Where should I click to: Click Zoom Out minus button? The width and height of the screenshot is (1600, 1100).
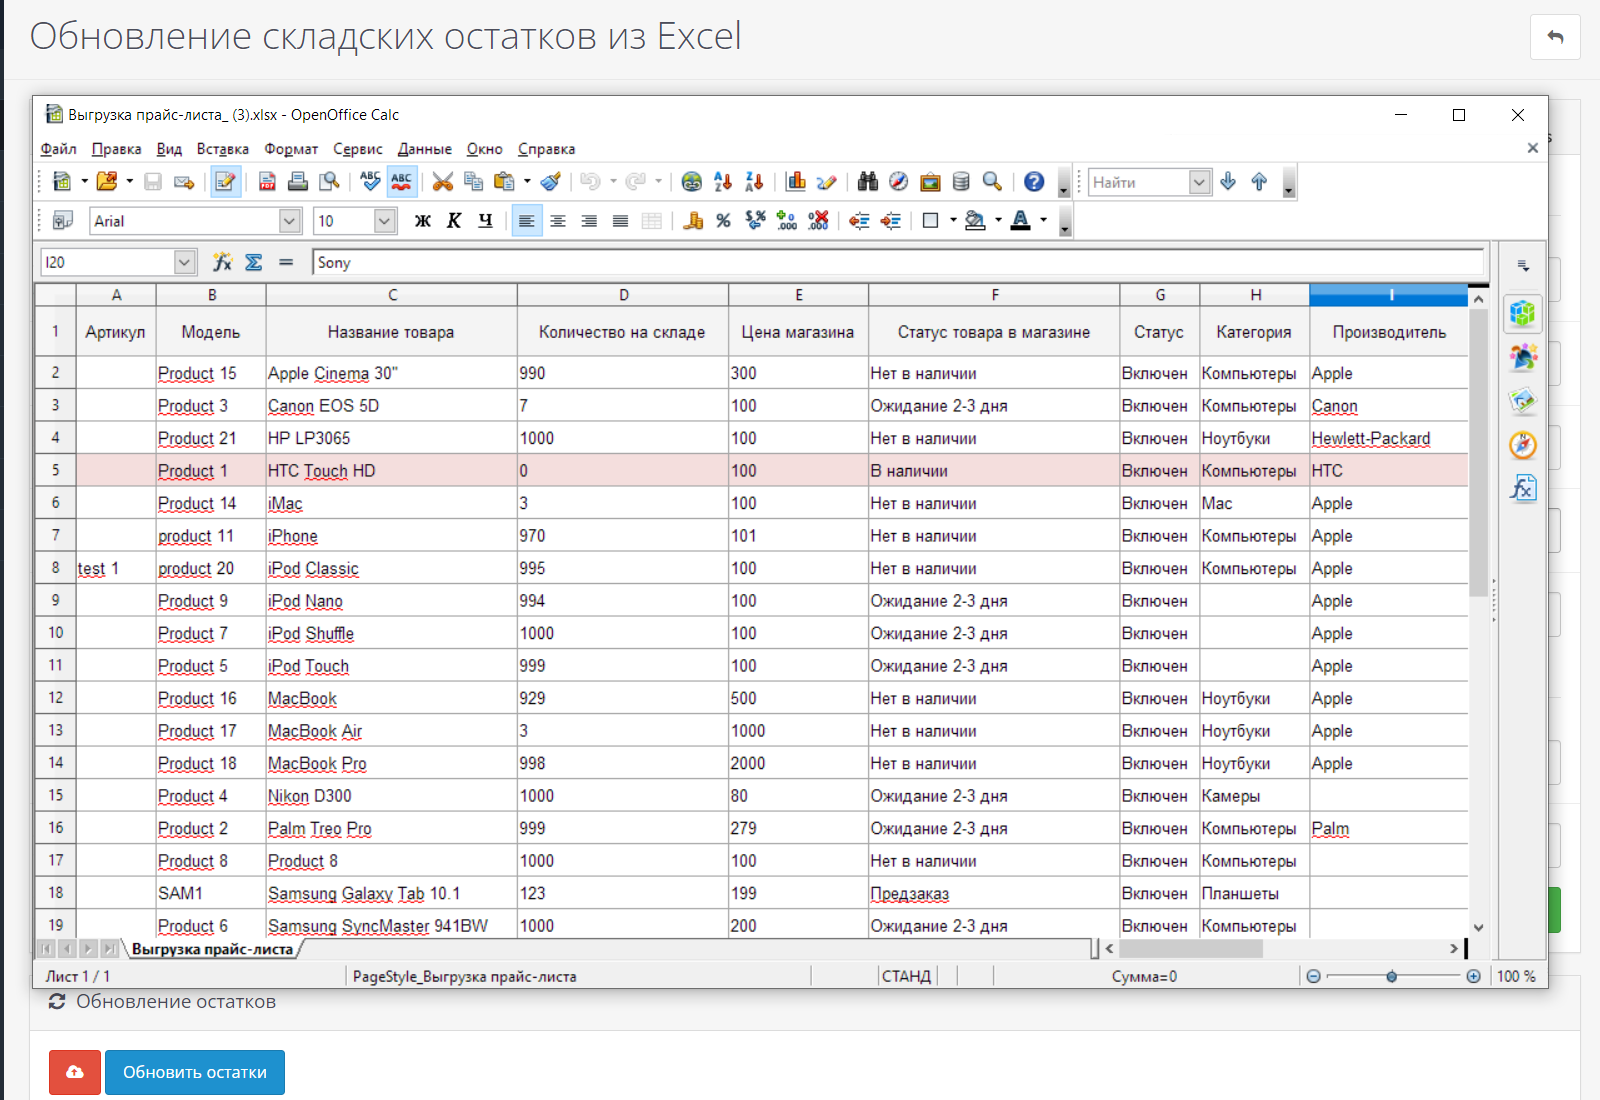1313,976
